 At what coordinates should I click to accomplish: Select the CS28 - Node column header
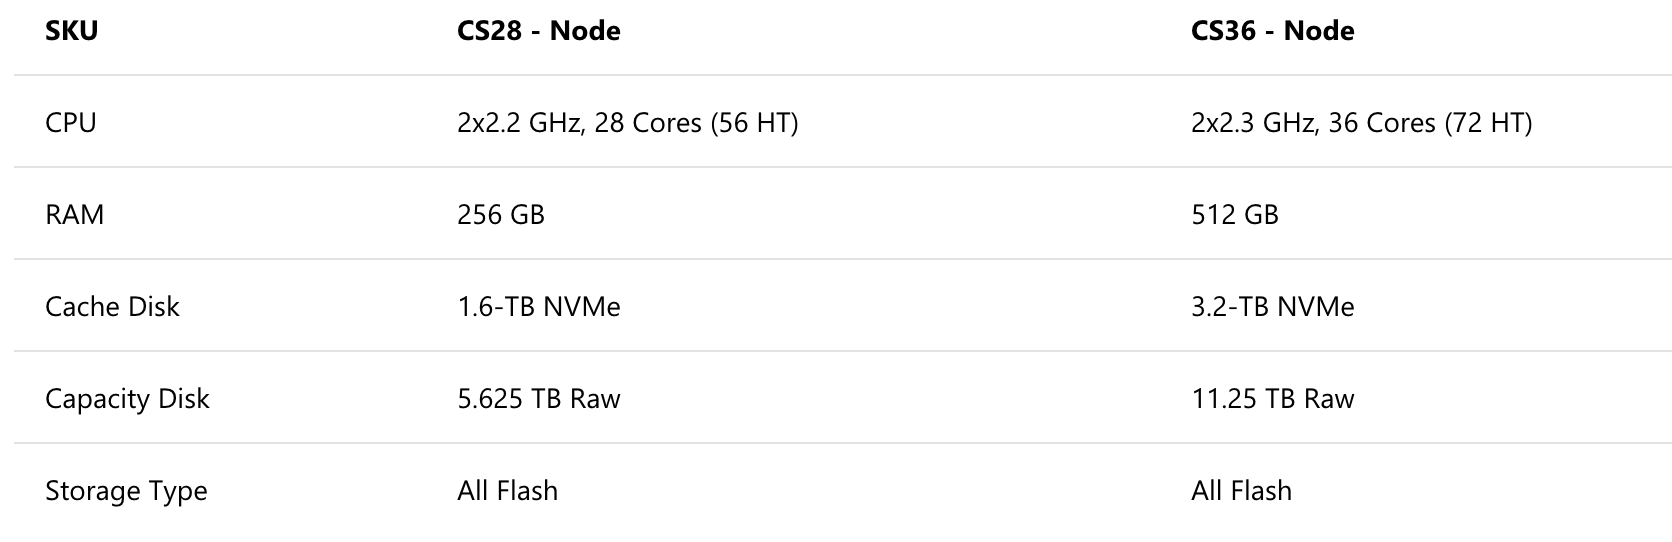tap(538, 31)
